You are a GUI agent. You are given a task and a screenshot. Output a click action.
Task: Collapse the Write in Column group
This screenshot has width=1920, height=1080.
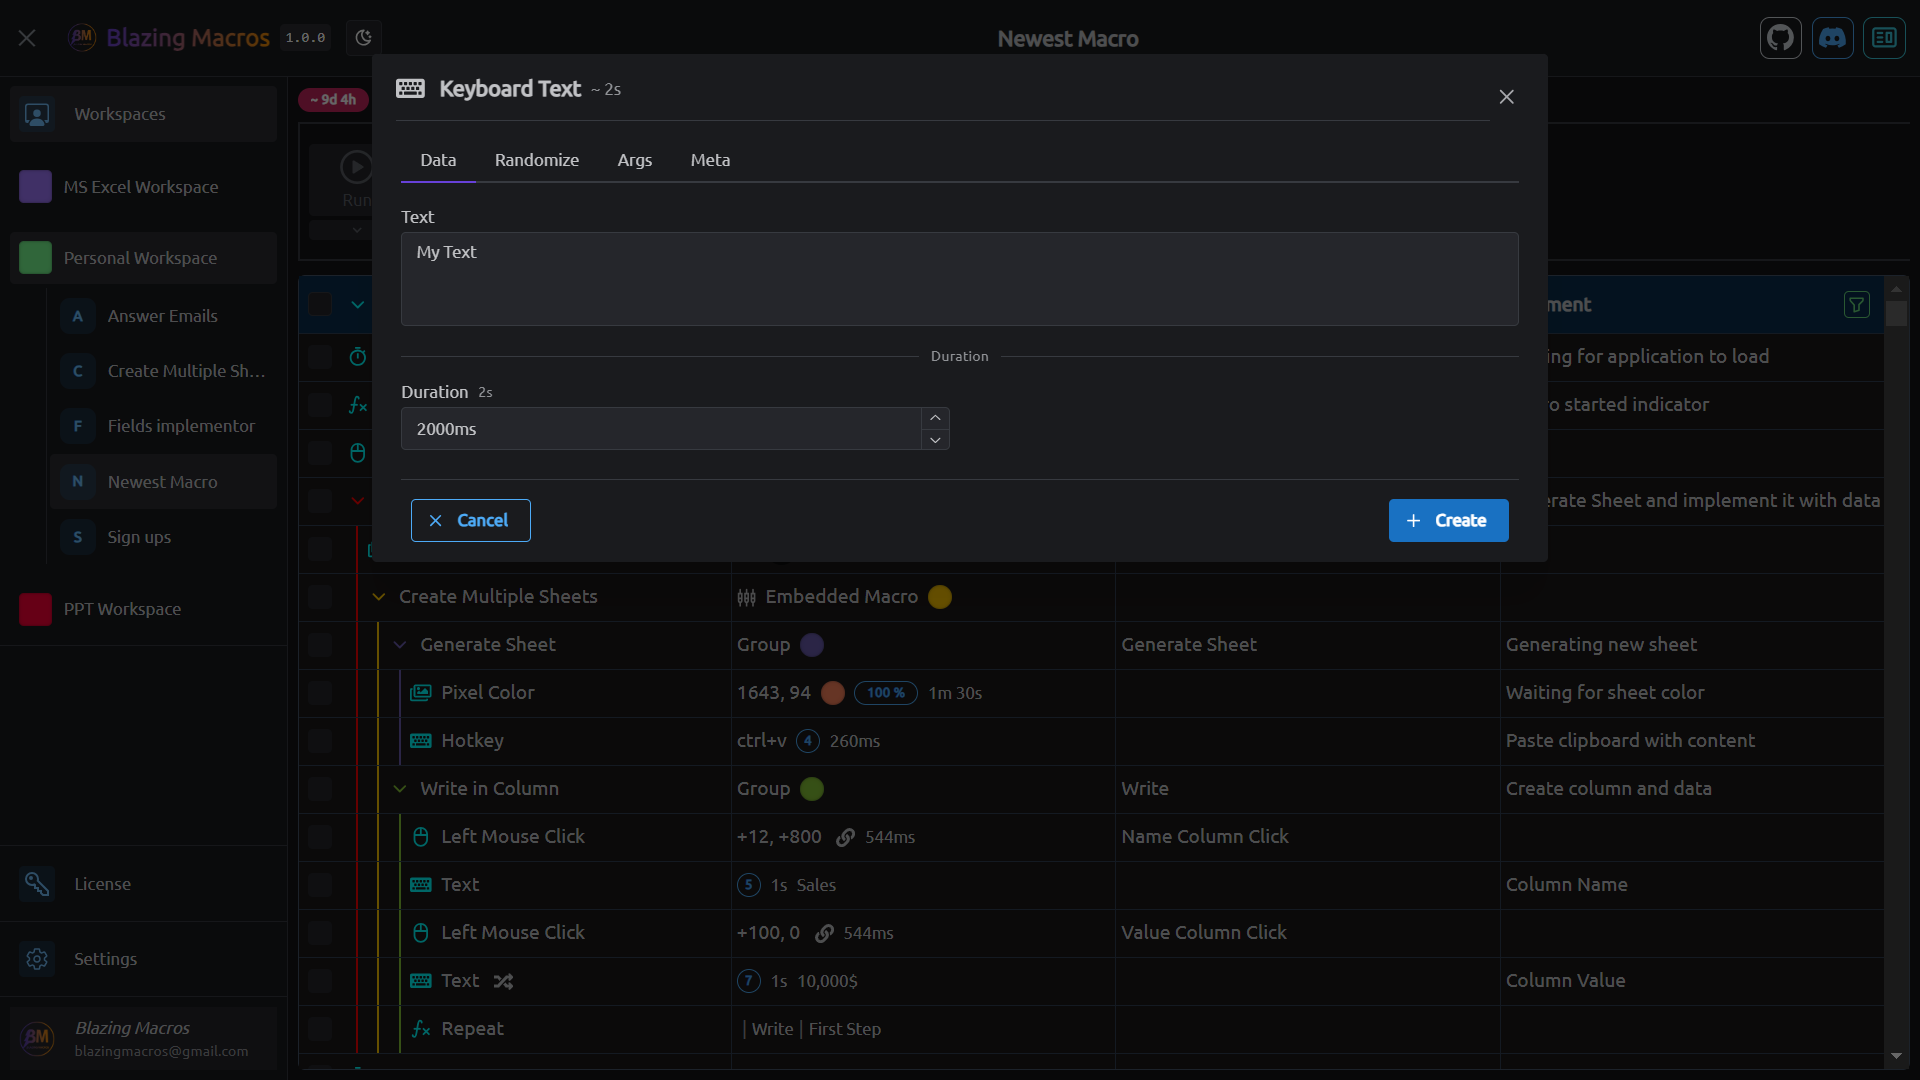pyautogui.click(x=400, y=789)
